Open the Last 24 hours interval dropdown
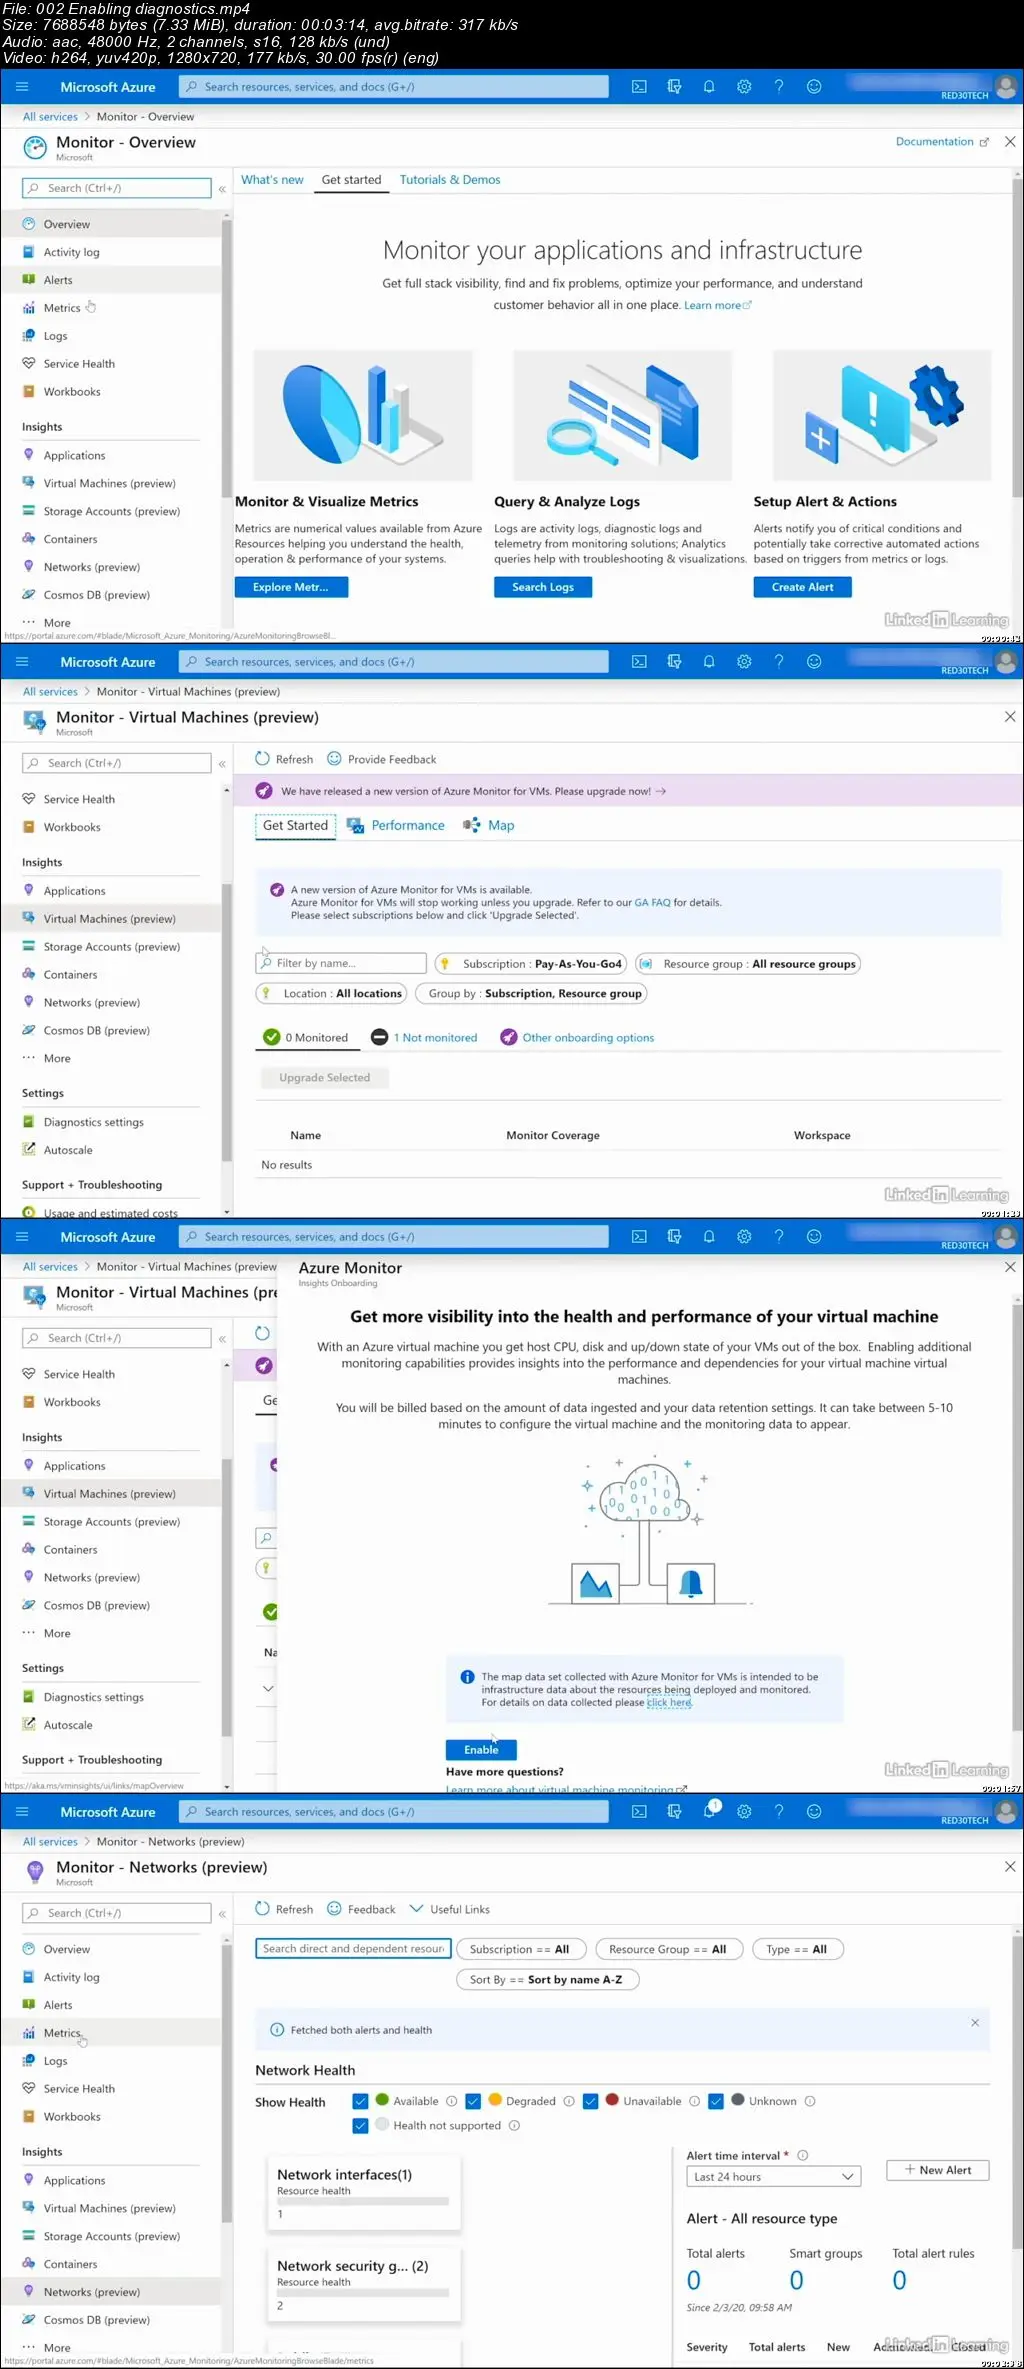1024x2369 pixels. [x=773, y=2177]
